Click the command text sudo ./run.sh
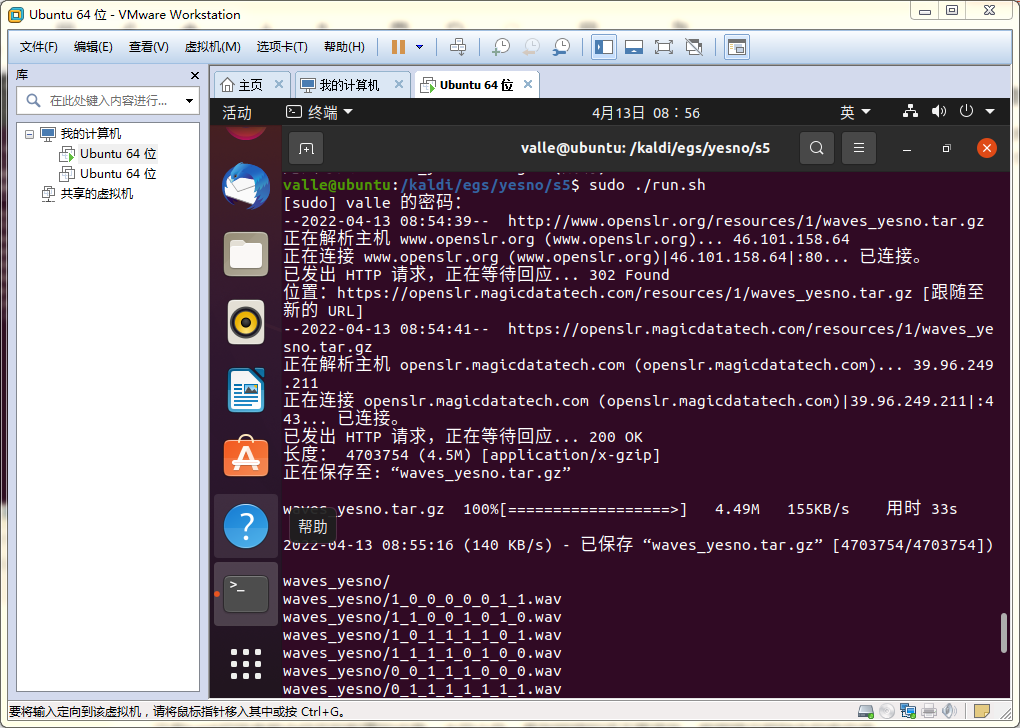Screen dimensions: 1020x728 pos(647,185)
